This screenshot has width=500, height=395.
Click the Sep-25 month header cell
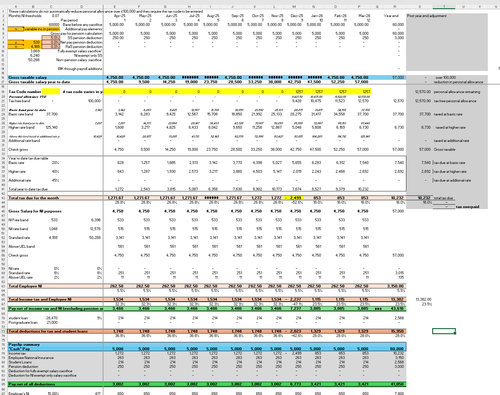[237, 16]
